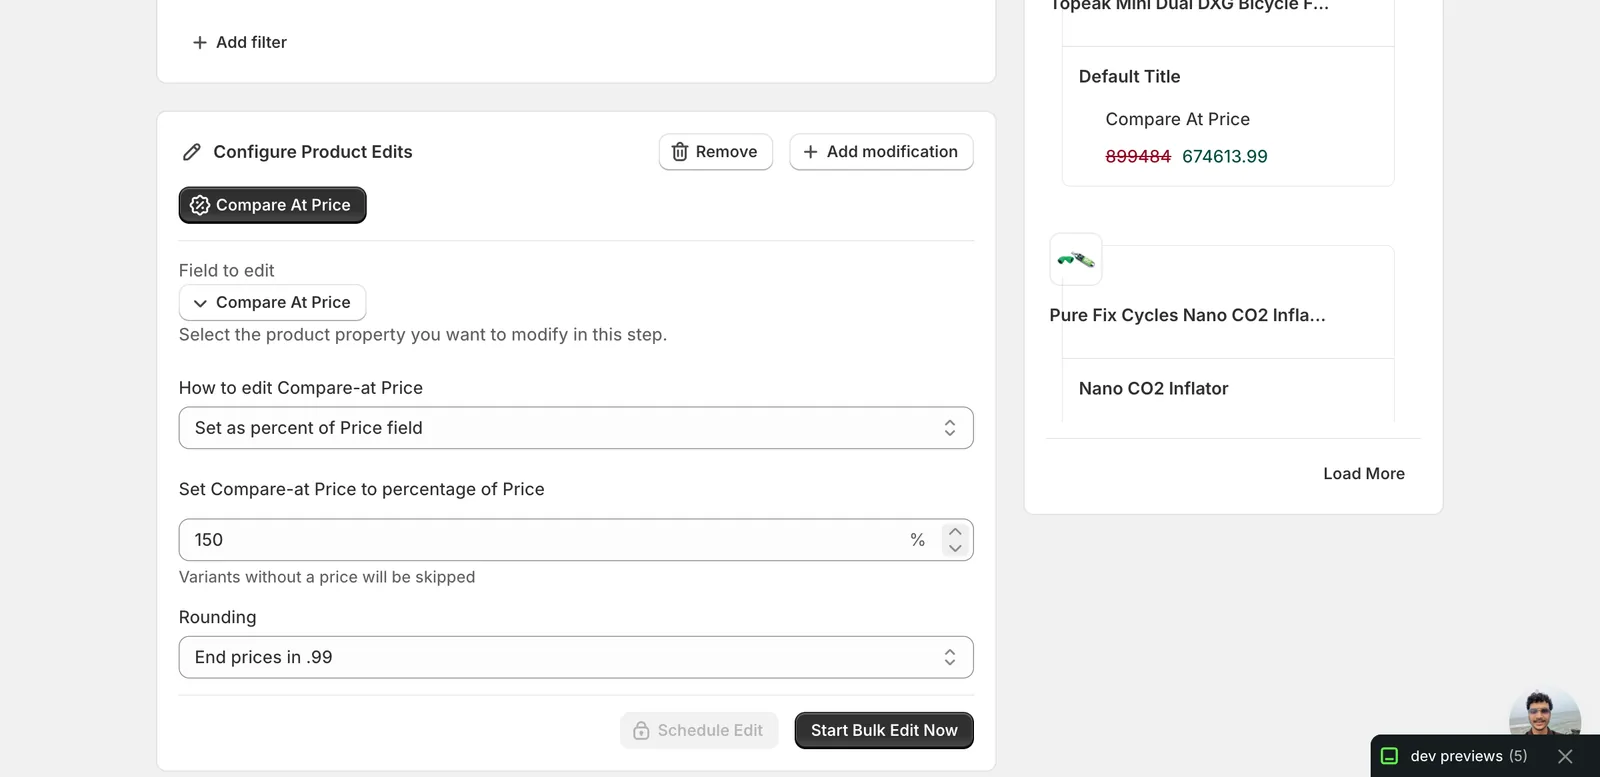Click the Default Title variant label
The height and width of the screenshot is (777, 1600).
click(1130, 77)
